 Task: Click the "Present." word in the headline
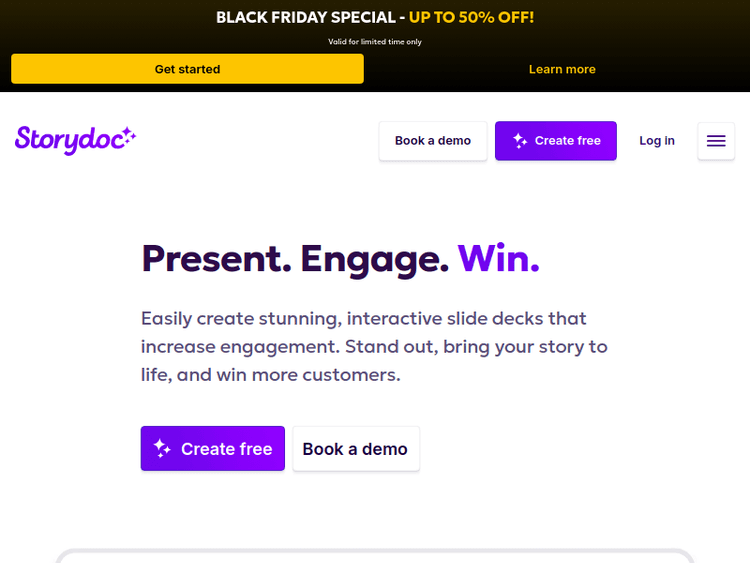(211, 258)
